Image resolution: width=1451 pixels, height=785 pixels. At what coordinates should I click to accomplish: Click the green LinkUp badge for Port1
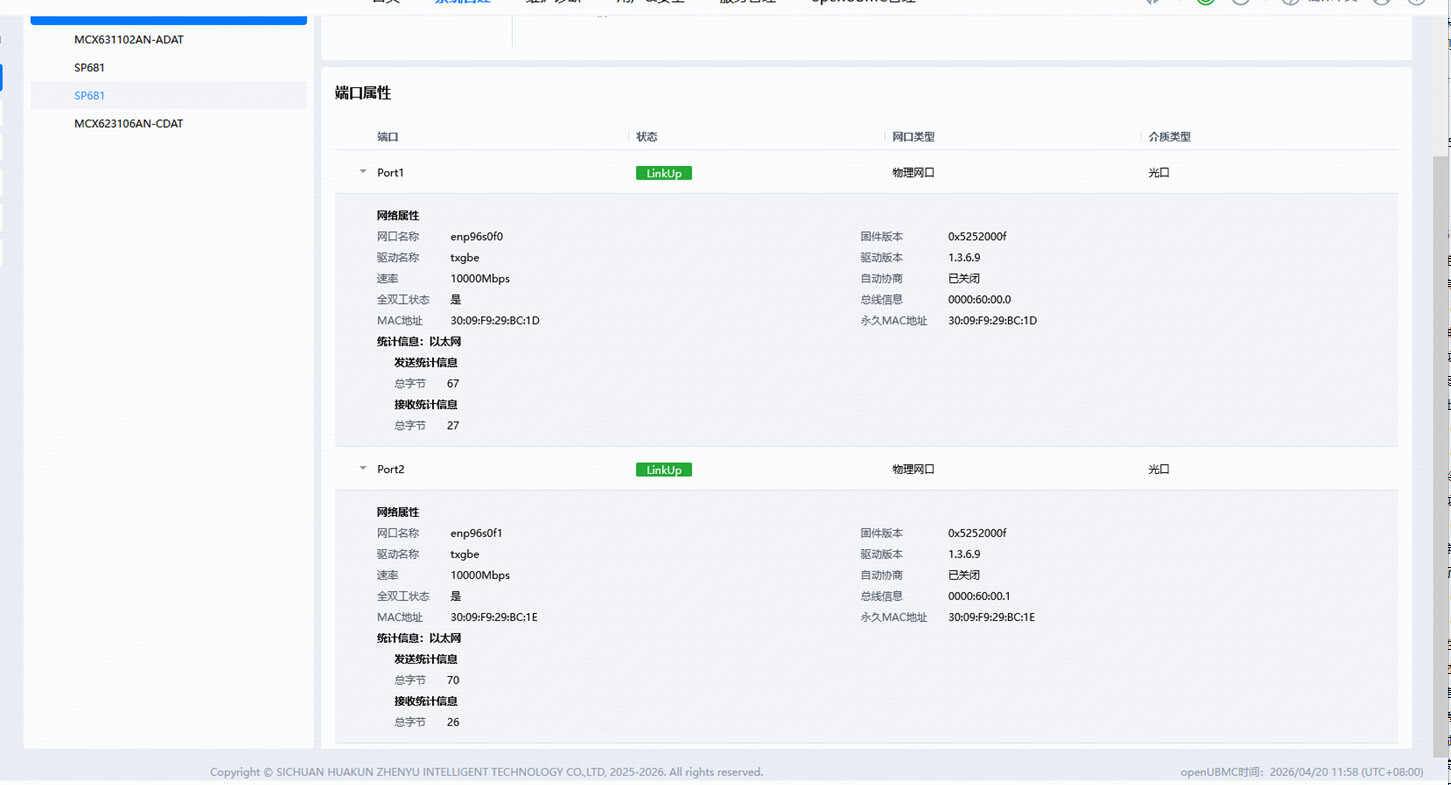tap(663, 173)
